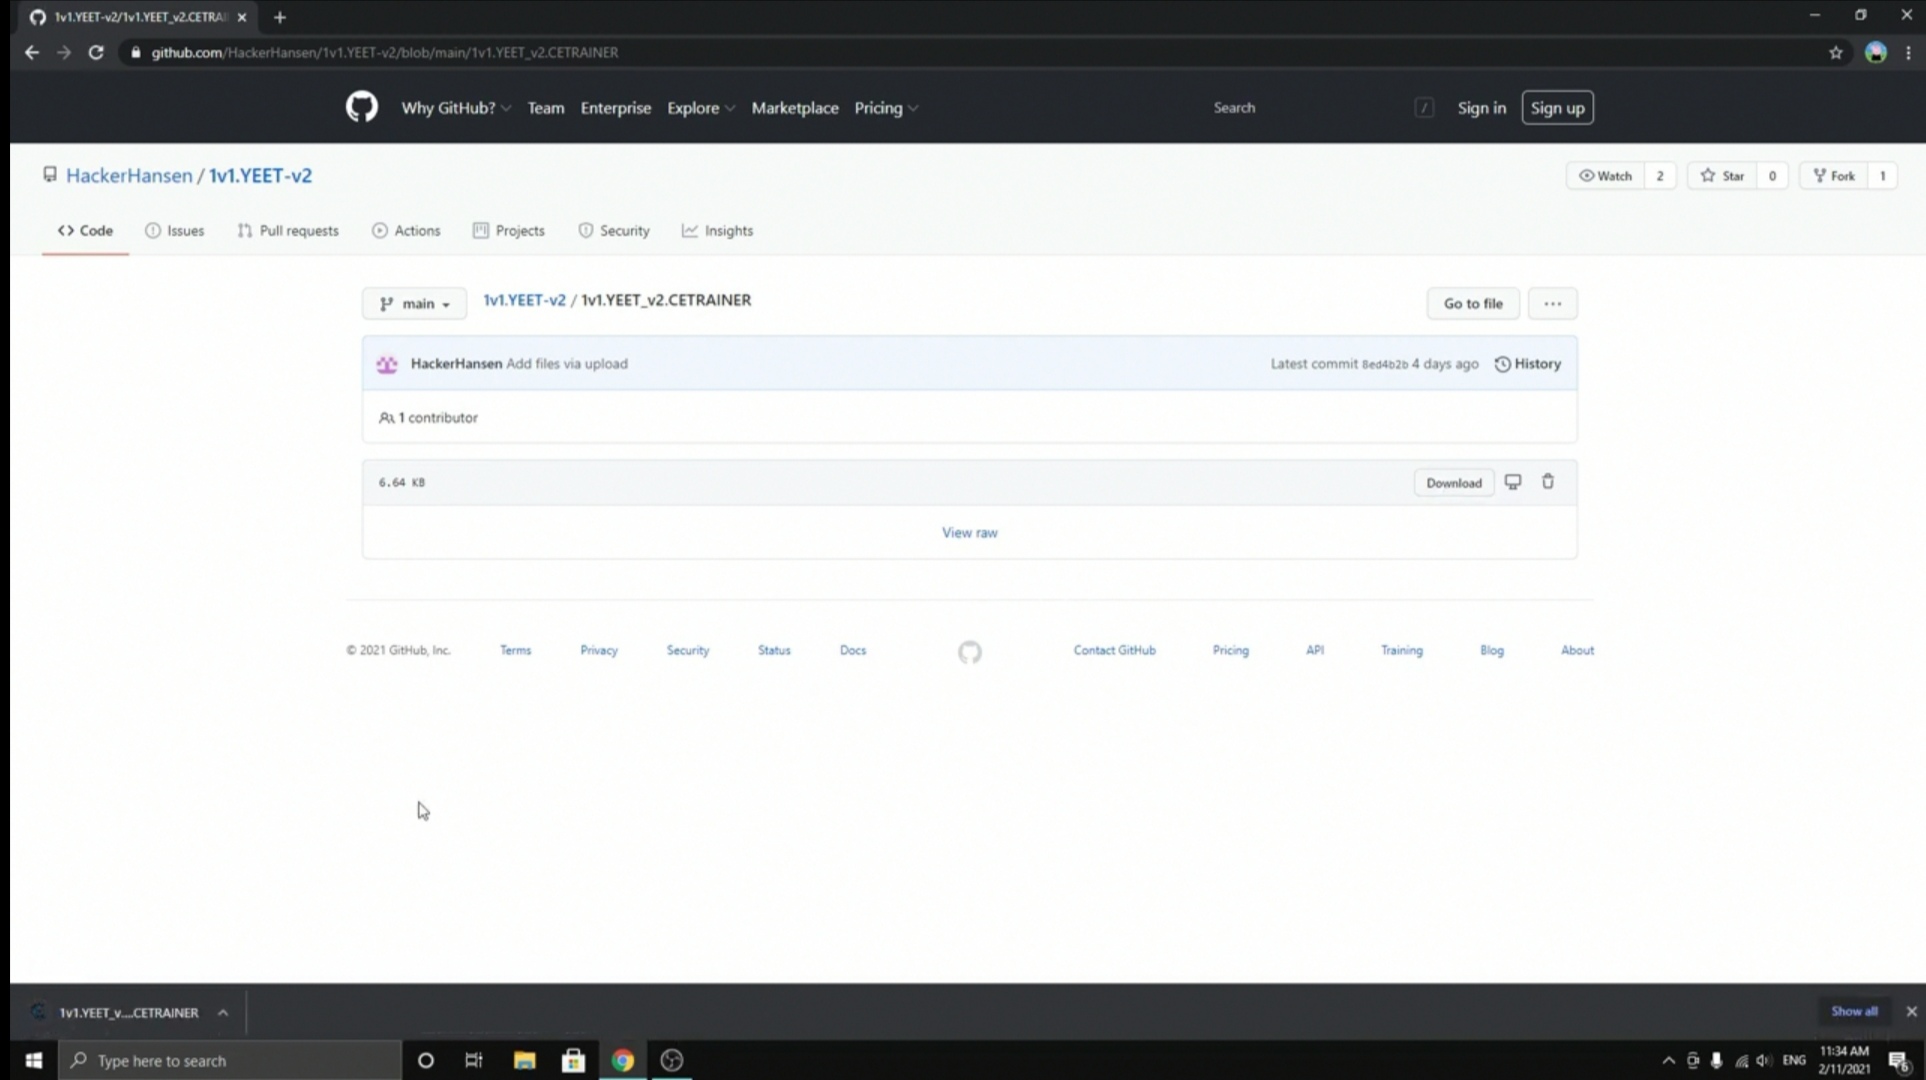Click the bookmark star in the address bar
Image resolution: width=1926 pixels, height=1080 pixels.
point(1836,53)
